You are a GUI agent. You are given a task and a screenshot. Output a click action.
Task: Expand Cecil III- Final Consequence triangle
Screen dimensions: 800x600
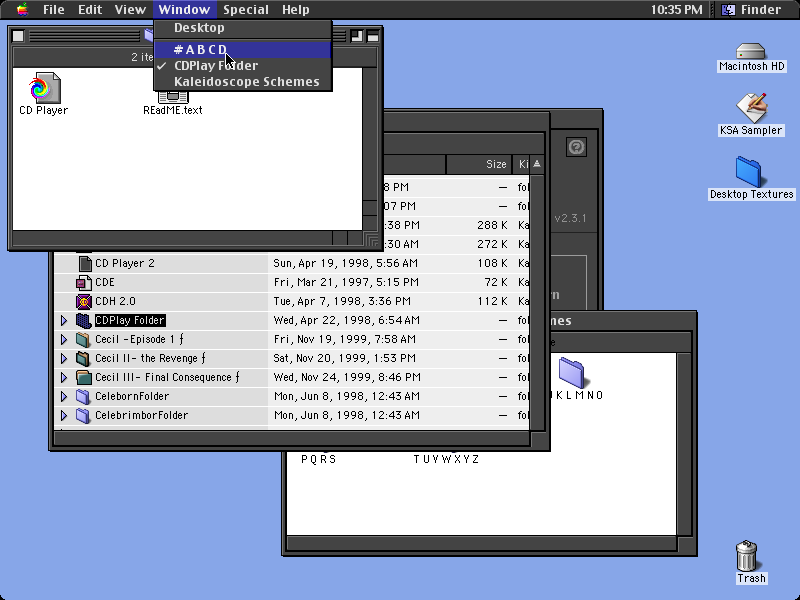pos(64,377)
